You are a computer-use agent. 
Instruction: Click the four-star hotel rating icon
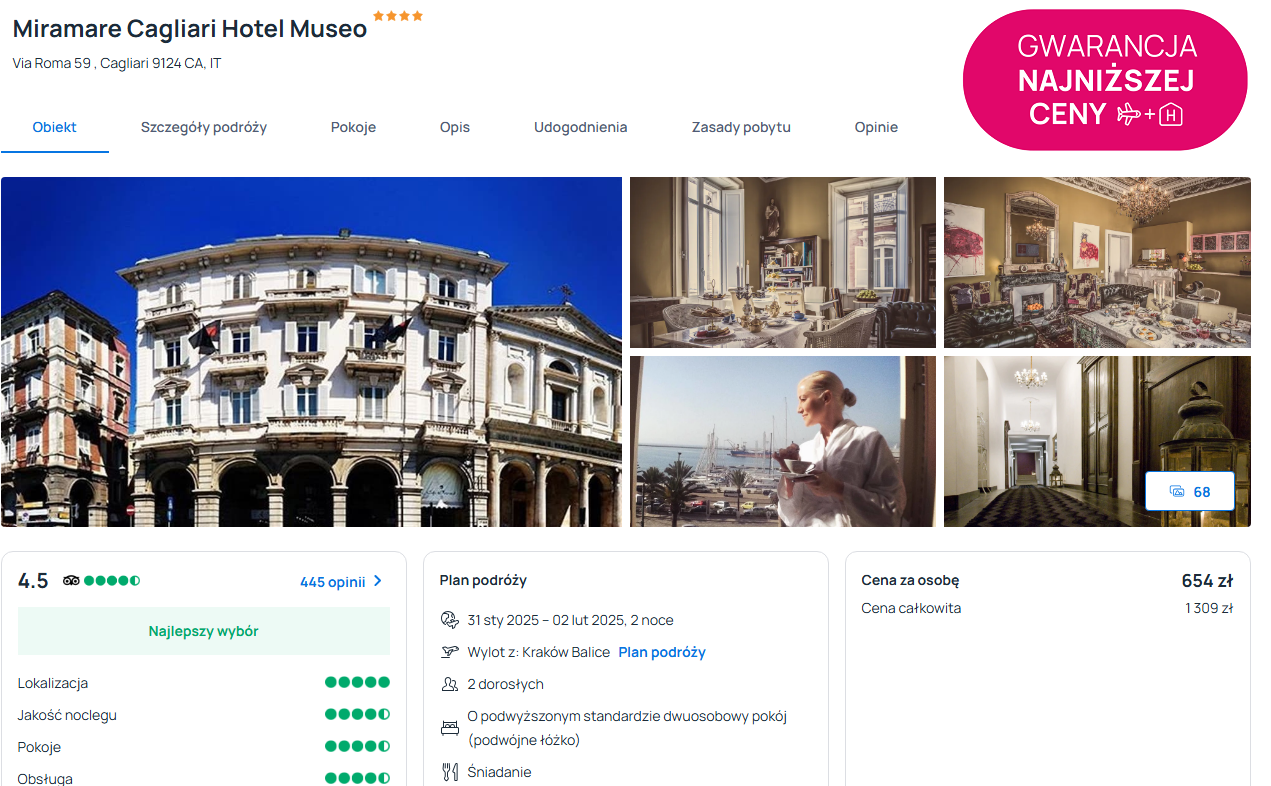pos(398,16)
